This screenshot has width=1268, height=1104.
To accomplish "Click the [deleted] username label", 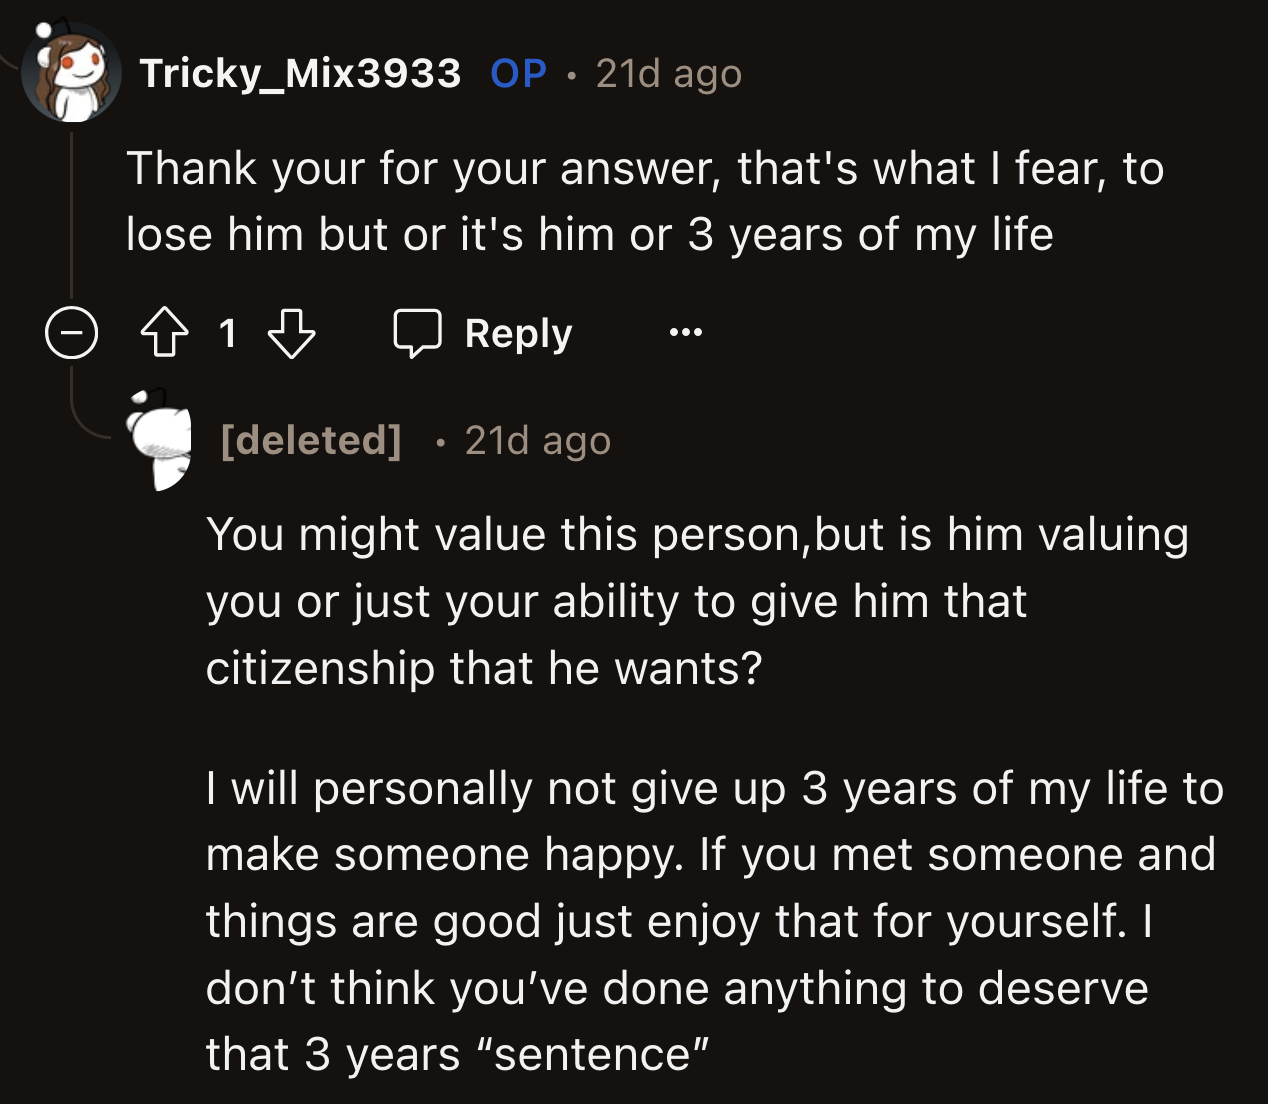I will (x=310, y=439).
